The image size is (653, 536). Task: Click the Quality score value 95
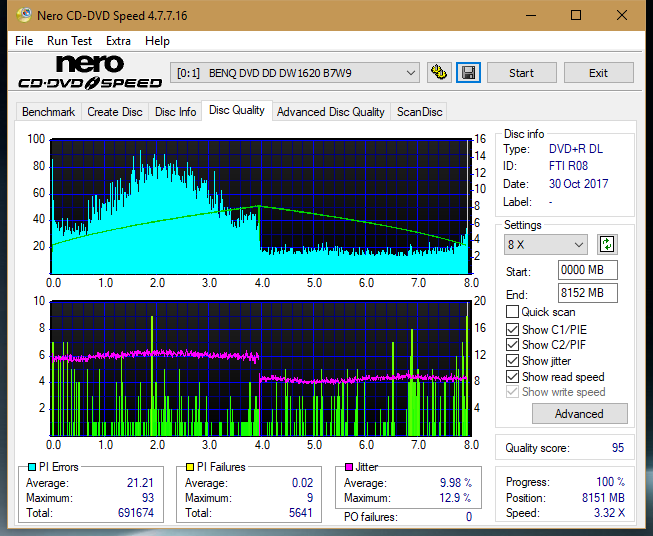(x=618, y=448)
